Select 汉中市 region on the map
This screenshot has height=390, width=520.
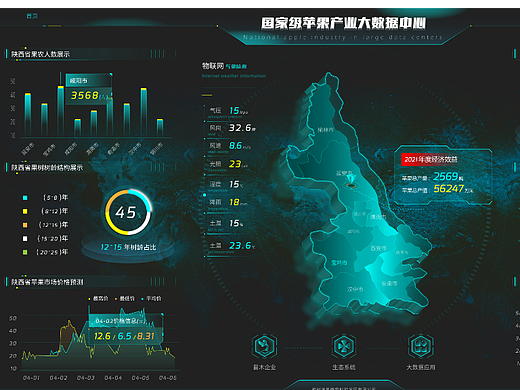pyautogui.click(x=355, y=289)
